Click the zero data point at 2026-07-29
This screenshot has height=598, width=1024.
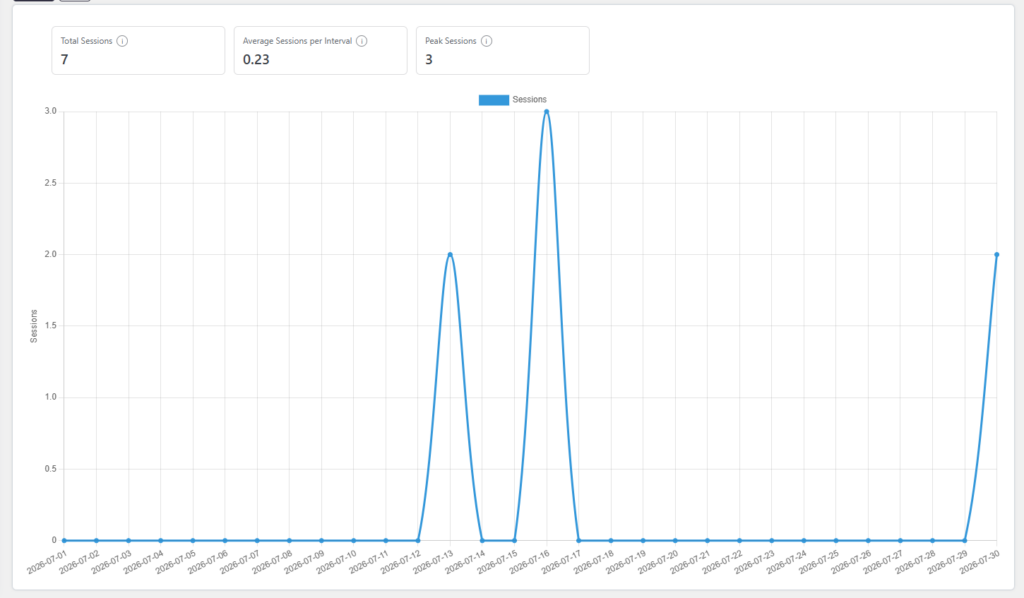click(965, 541)
